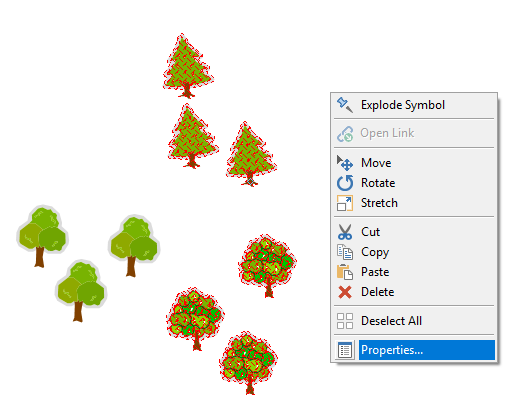The image size is (506, 402).
Task: Click the bottom selected round tree symbol
Action: [x=248, y=363]
